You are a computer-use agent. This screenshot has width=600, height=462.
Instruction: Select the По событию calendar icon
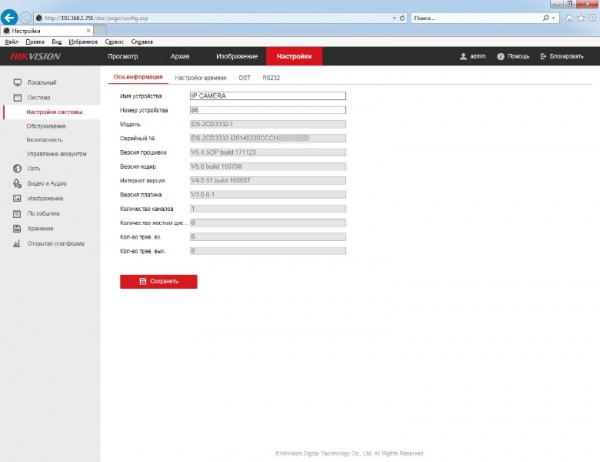17,214
